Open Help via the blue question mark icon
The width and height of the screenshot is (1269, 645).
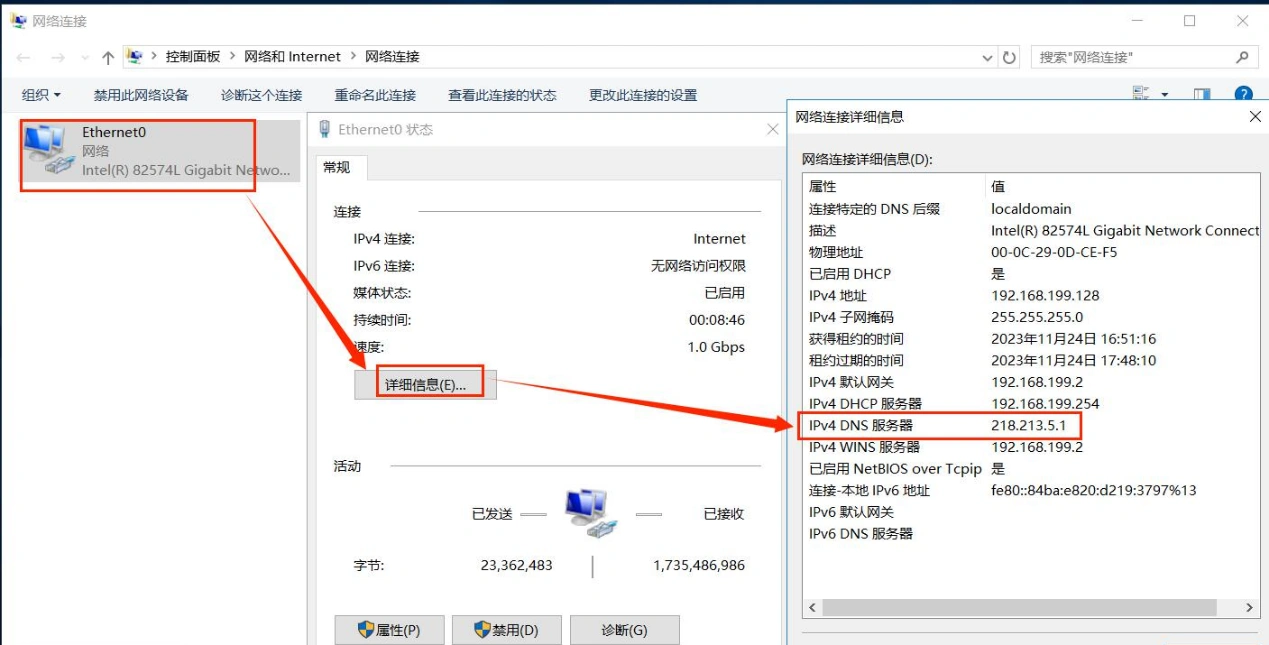[1243, 94]
